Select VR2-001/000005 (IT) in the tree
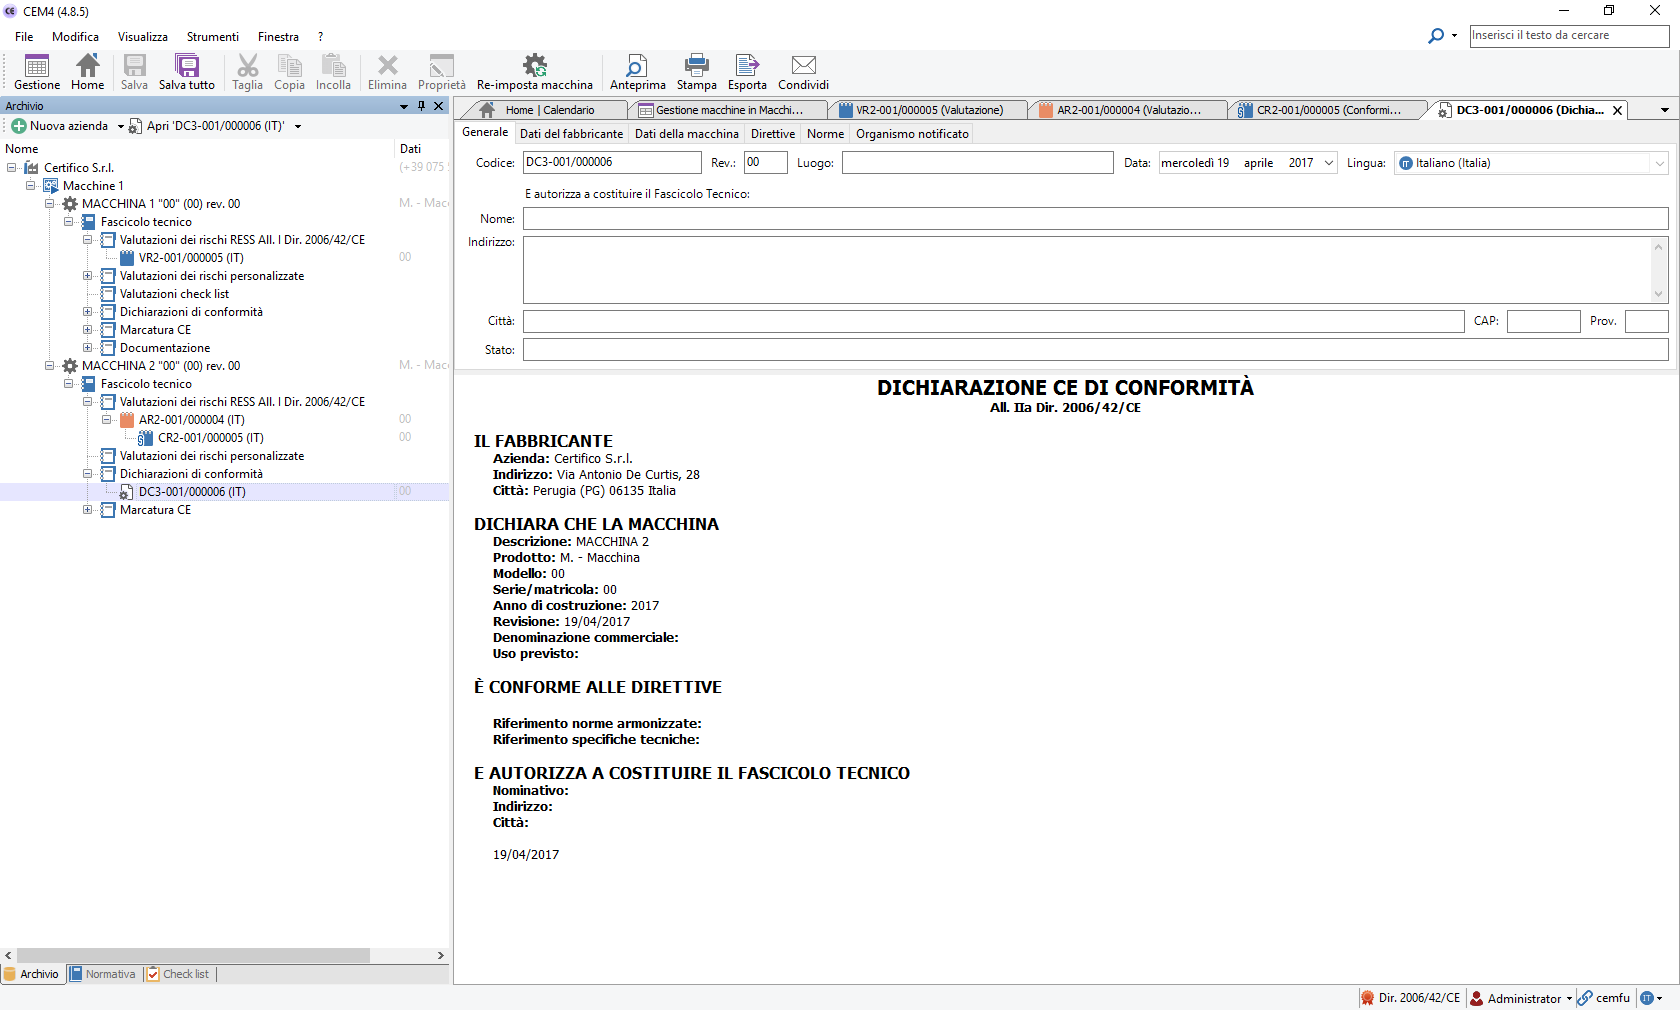1680x1010 pixels. (x=191, y=258)
